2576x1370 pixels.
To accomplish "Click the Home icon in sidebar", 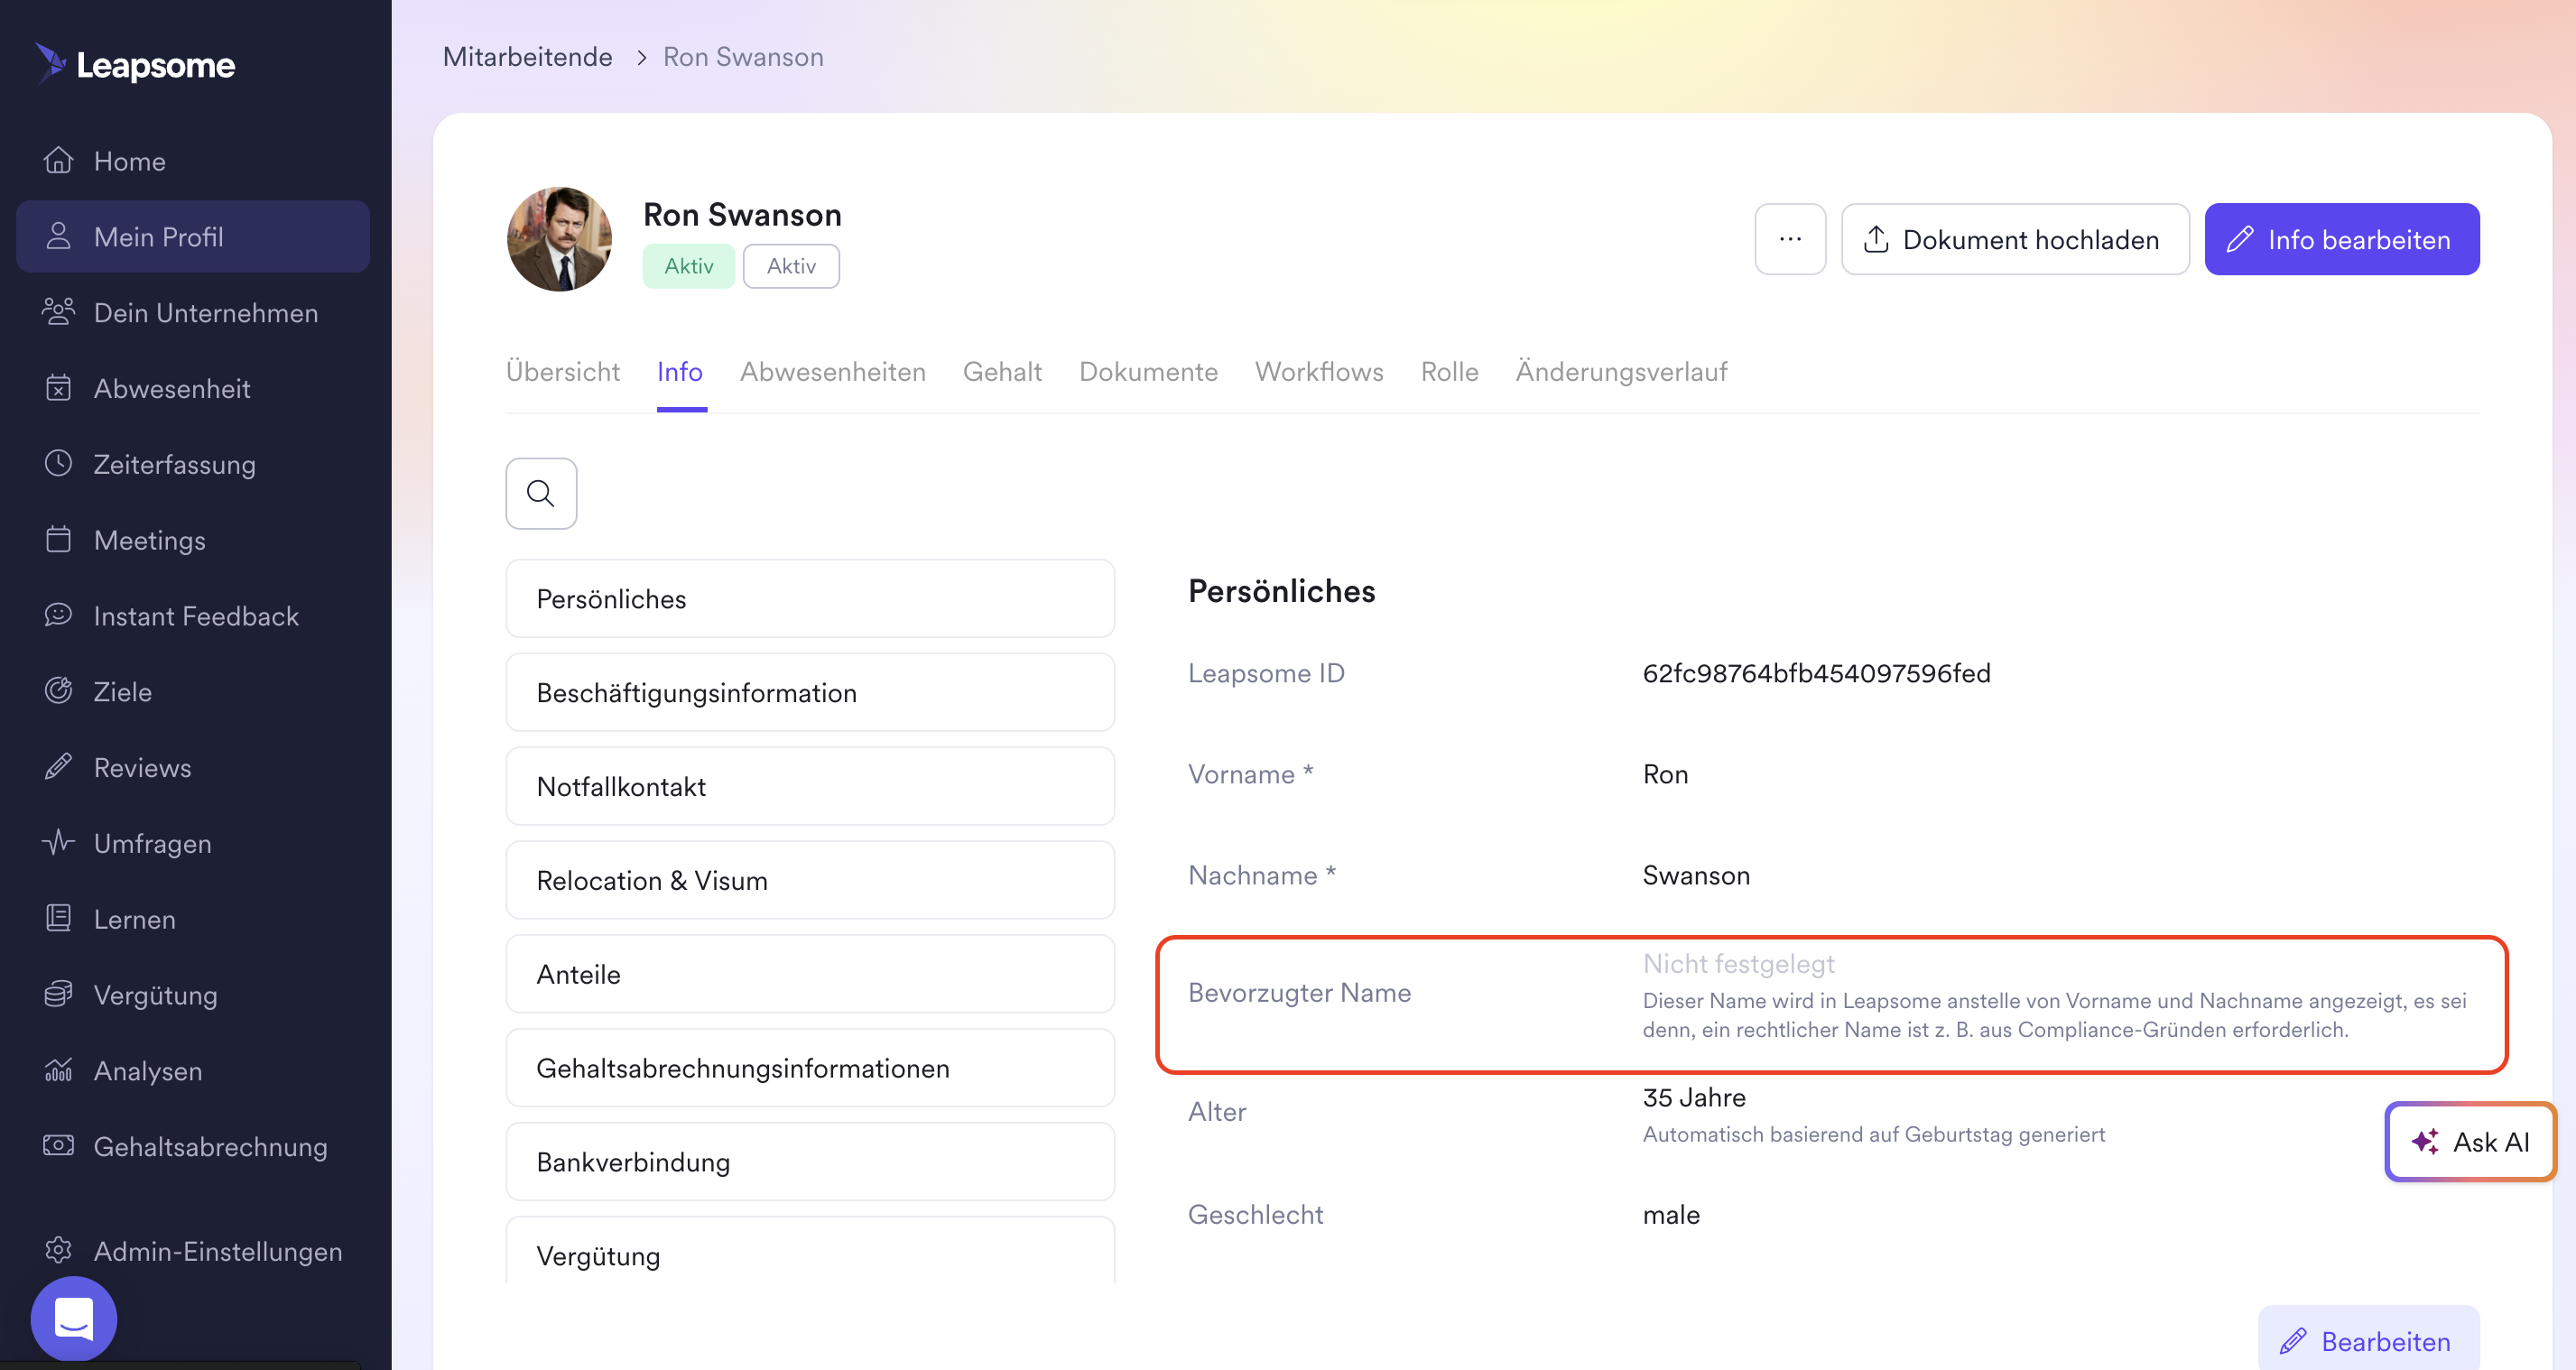I will pyautogui.click(x=58, y=161).
